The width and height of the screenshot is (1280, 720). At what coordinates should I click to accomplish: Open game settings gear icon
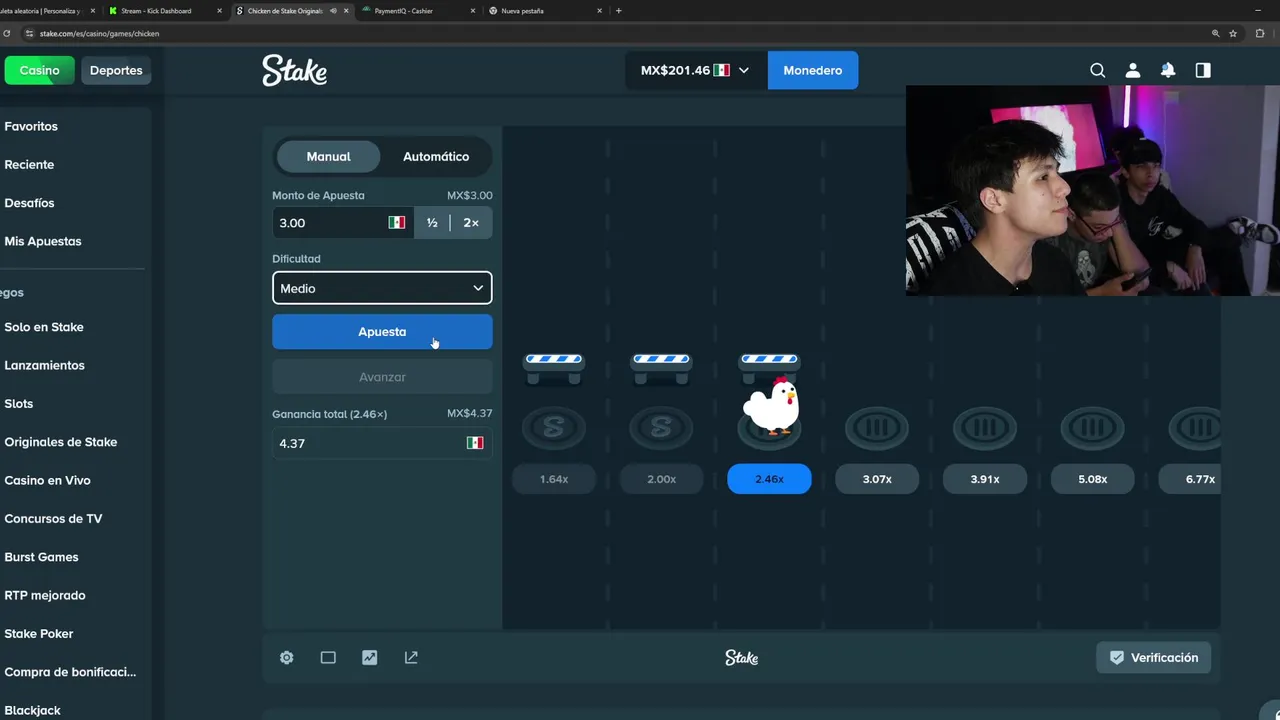287,657
